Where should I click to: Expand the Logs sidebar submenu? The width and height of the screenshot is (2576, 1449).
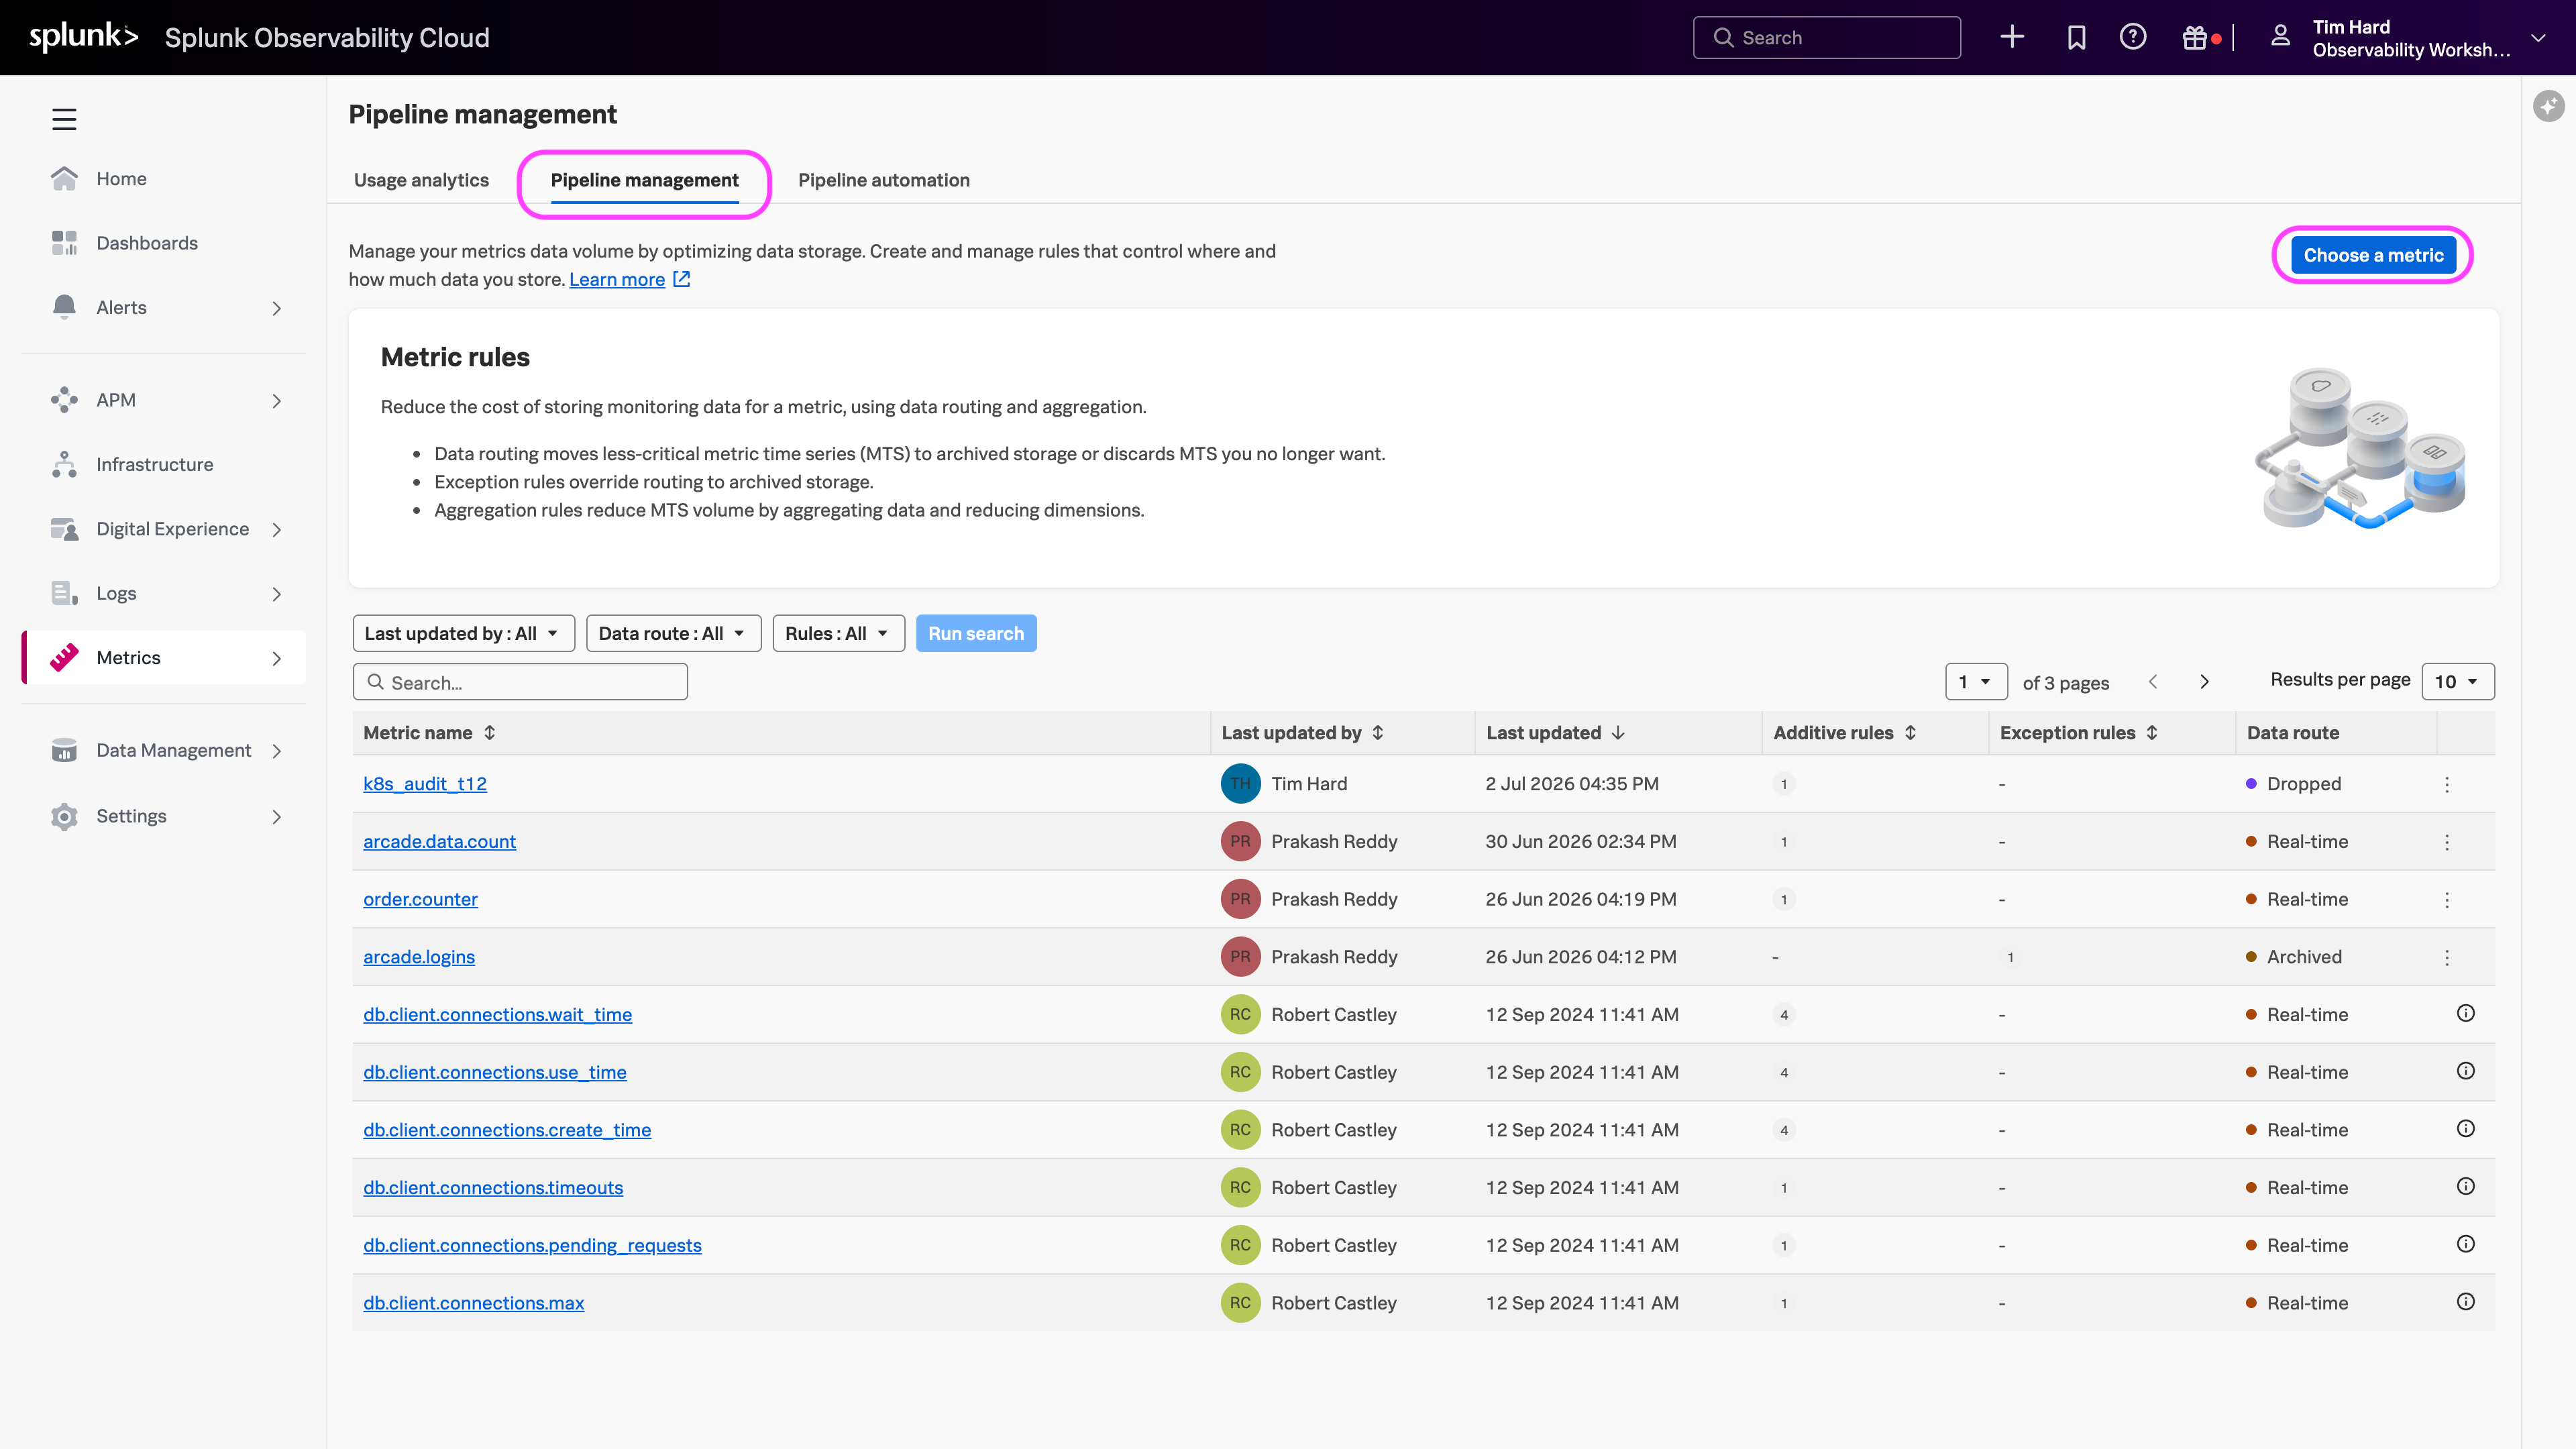click(x=277, y=593)
